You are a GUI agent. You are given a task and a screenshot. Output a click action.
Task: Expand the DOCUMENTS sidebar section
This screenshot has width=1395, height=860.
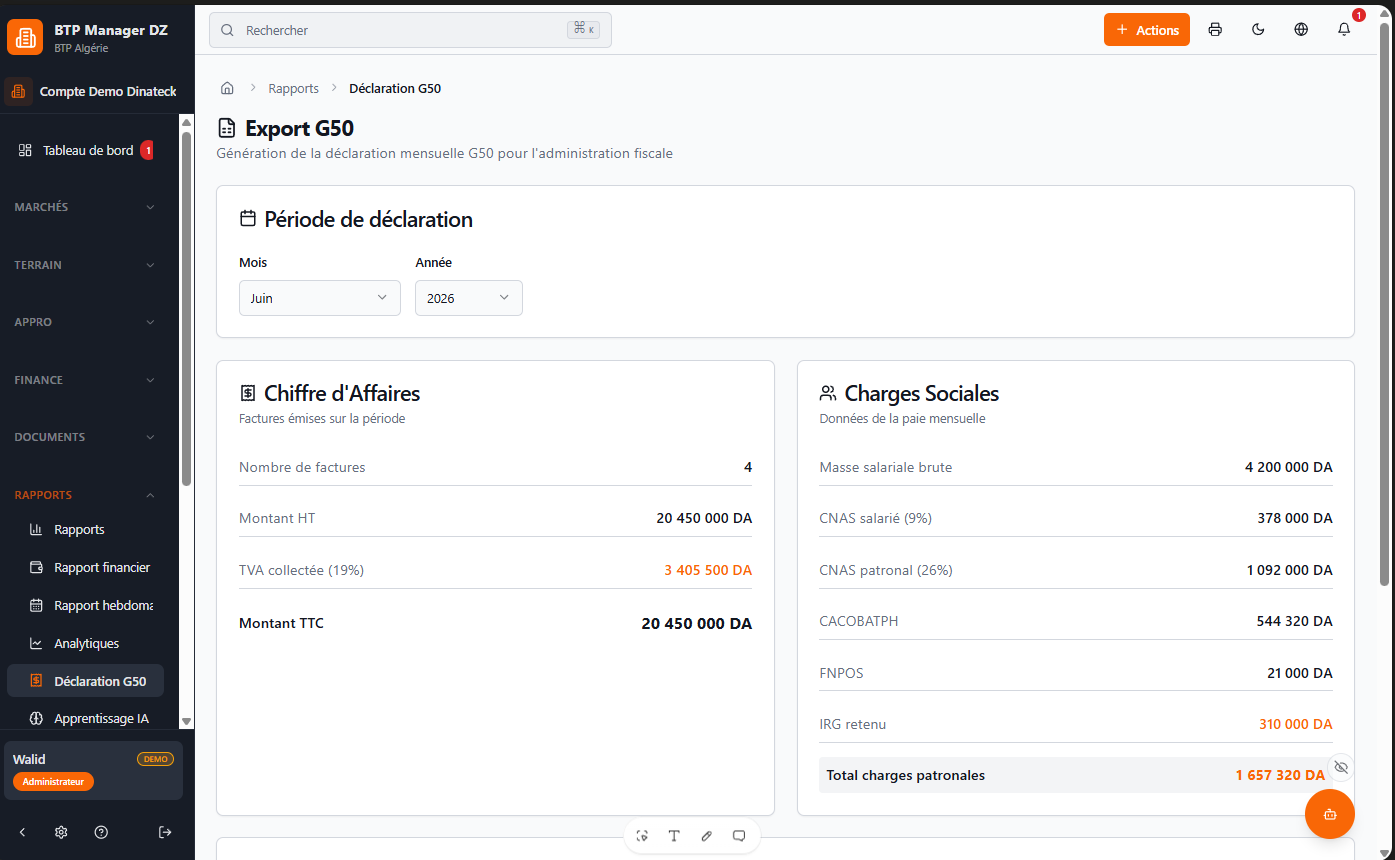coord(85,437)
